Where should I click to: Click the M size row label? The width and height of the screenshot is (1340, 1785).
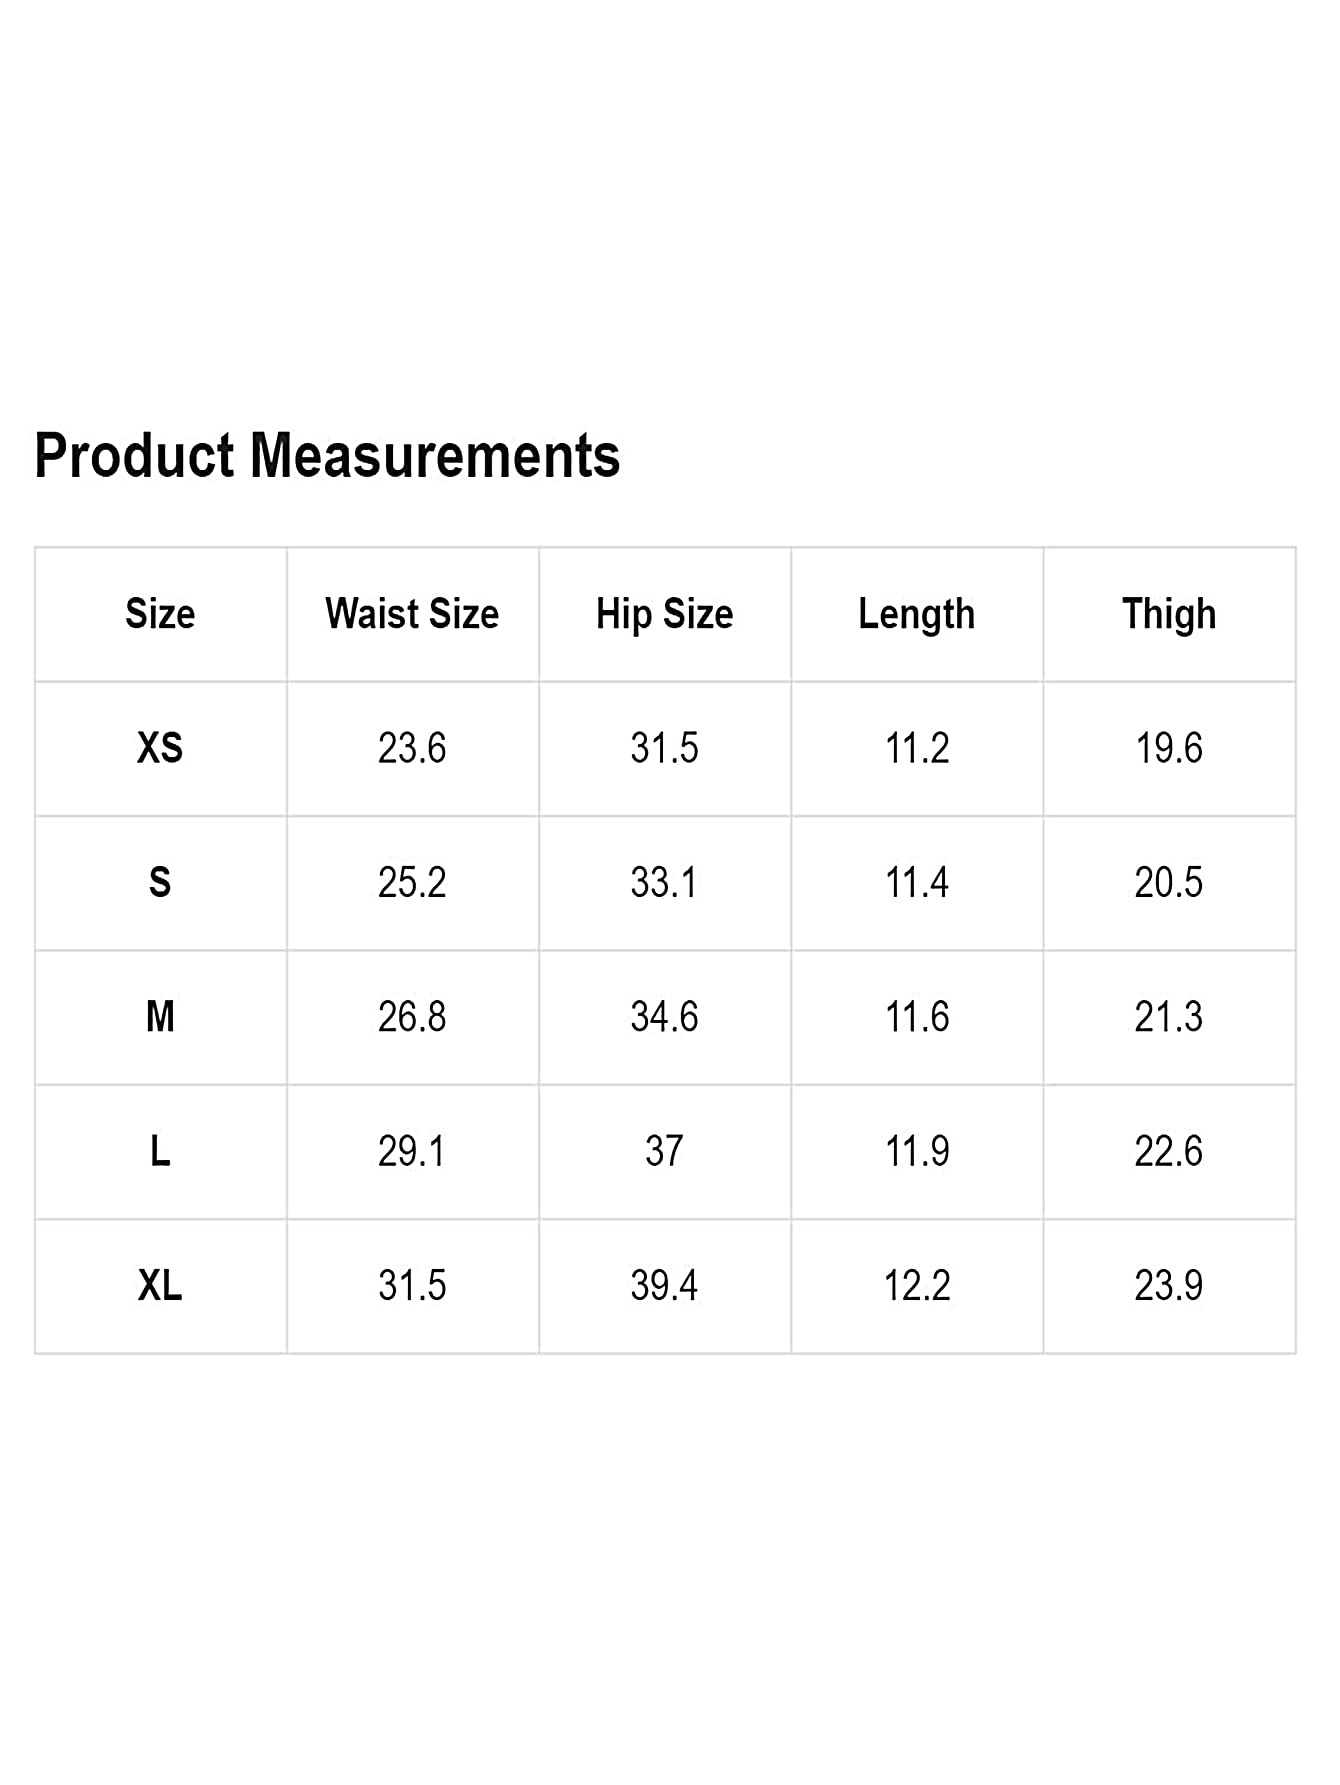160,1017
